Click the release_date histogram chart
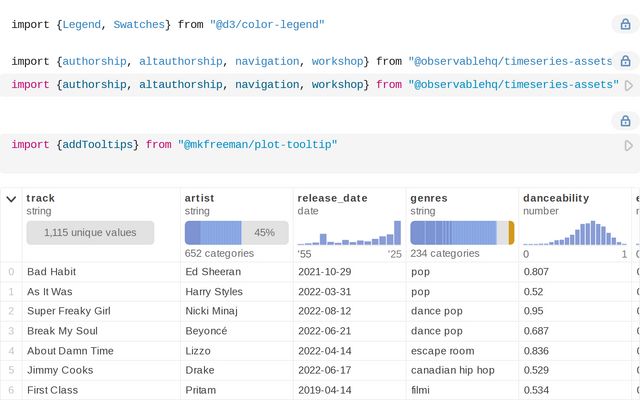The width and height of the screenshot is (640, 400). pos(349,233)
